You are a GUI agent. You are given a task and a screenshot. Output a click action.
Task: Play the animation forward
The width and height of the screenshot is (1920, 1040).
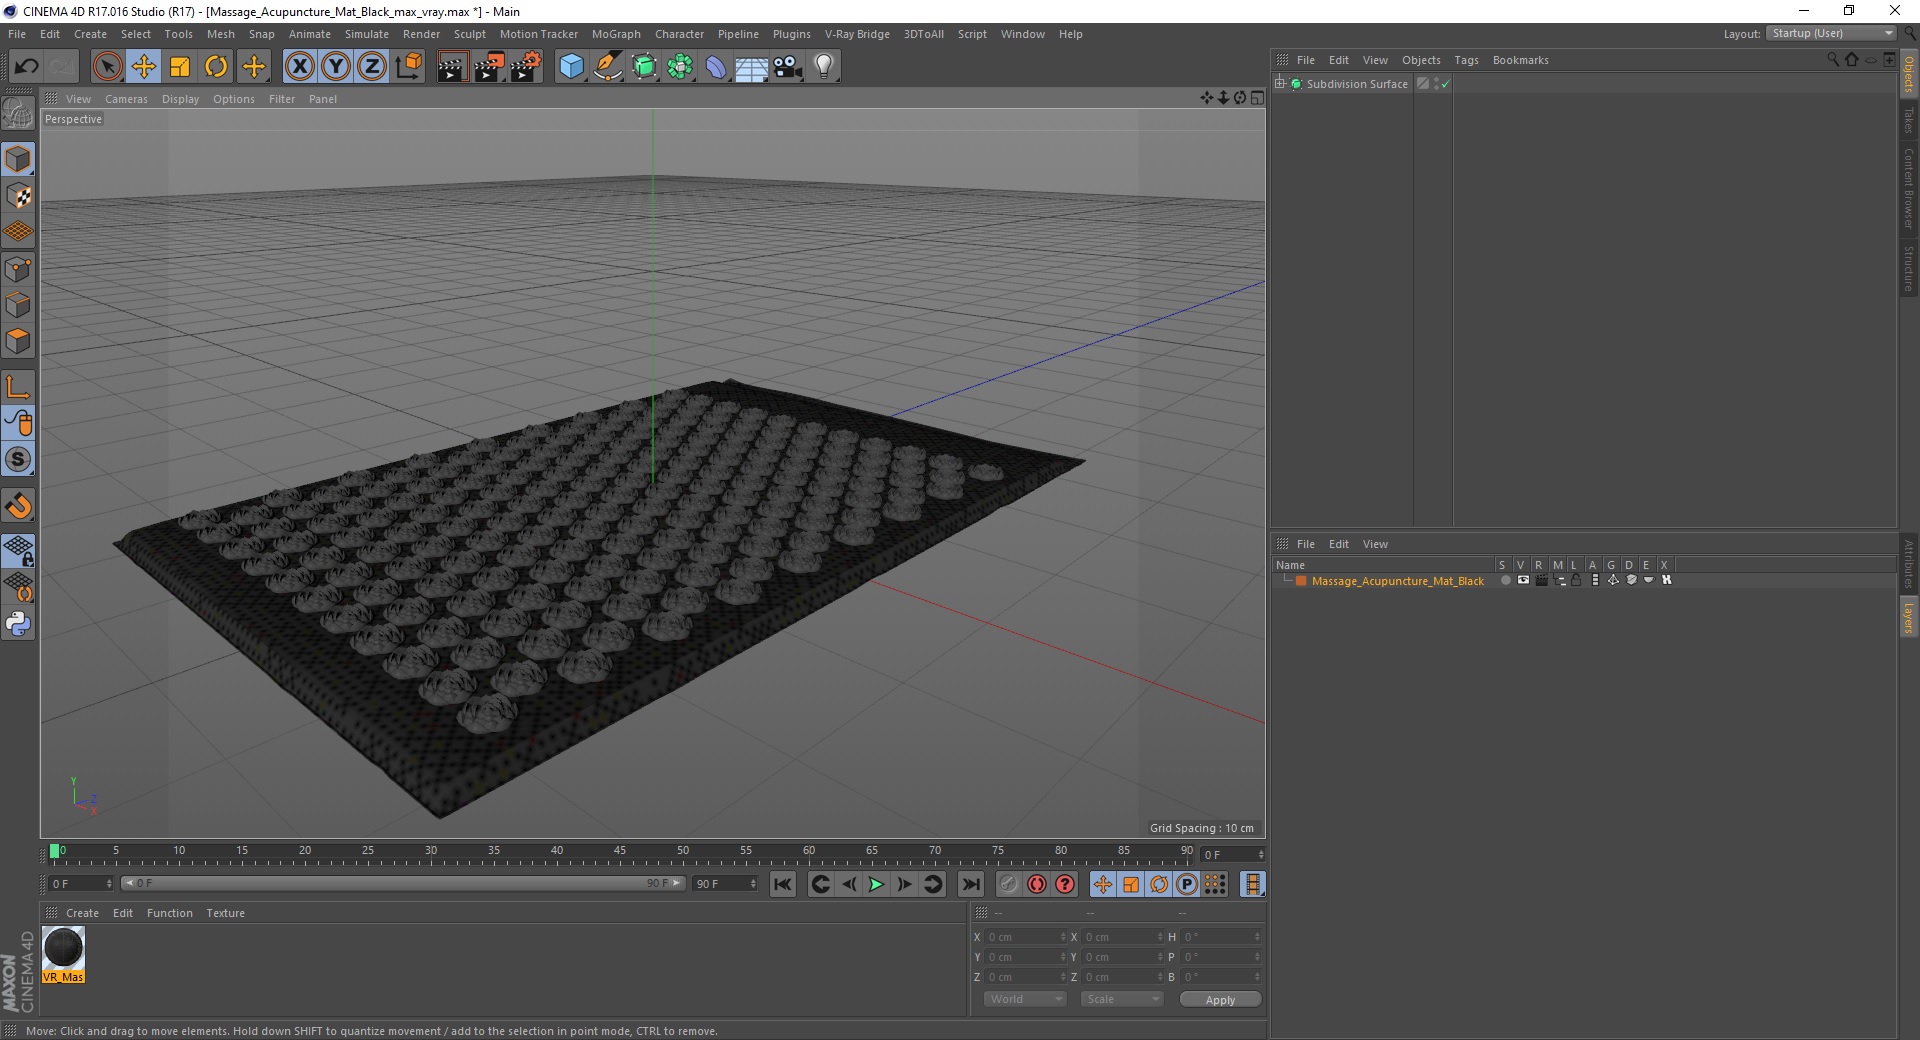click(876, 884)
